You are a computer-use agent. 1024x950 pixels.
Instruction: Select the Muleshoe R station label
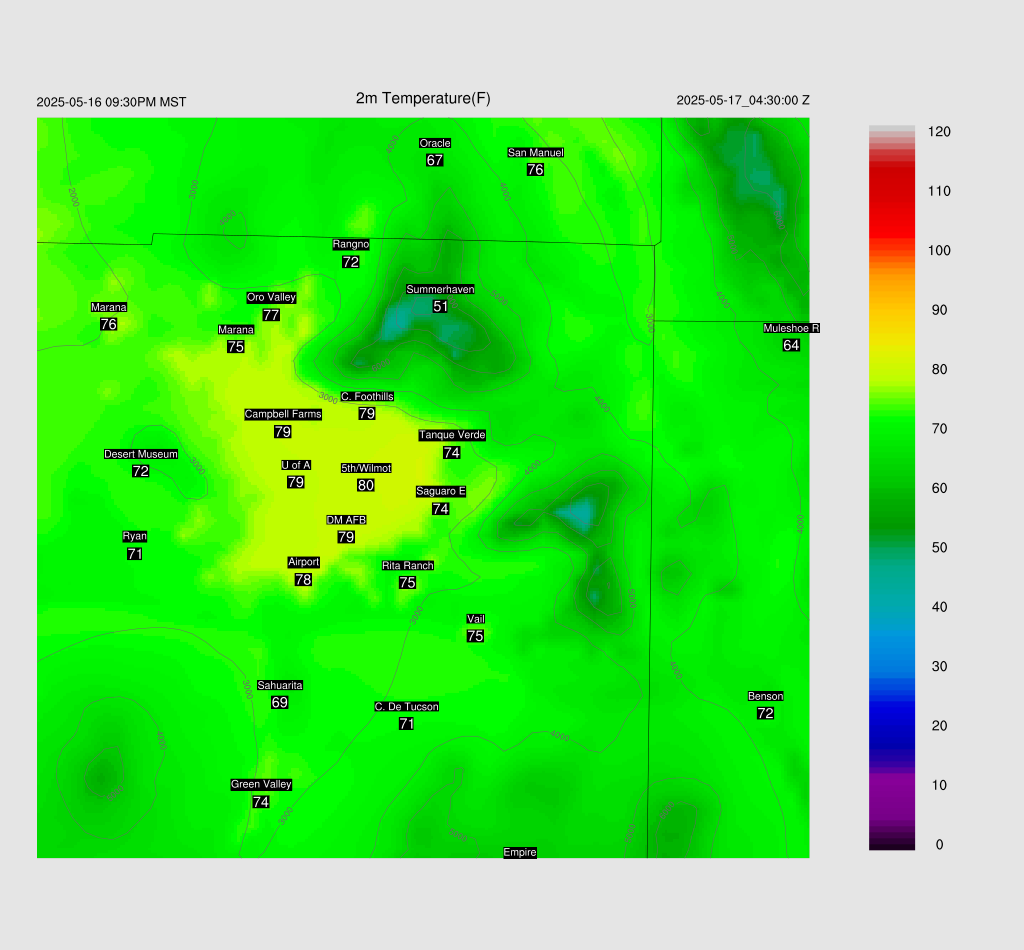click(x=791, y=328)
